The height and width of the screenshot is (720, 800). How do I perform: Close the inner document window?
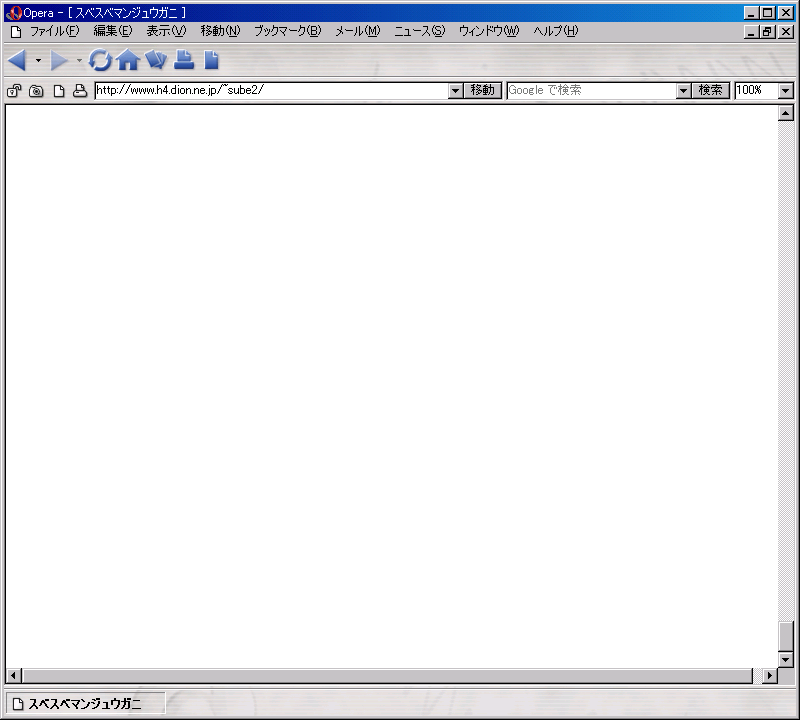point(786,32)
